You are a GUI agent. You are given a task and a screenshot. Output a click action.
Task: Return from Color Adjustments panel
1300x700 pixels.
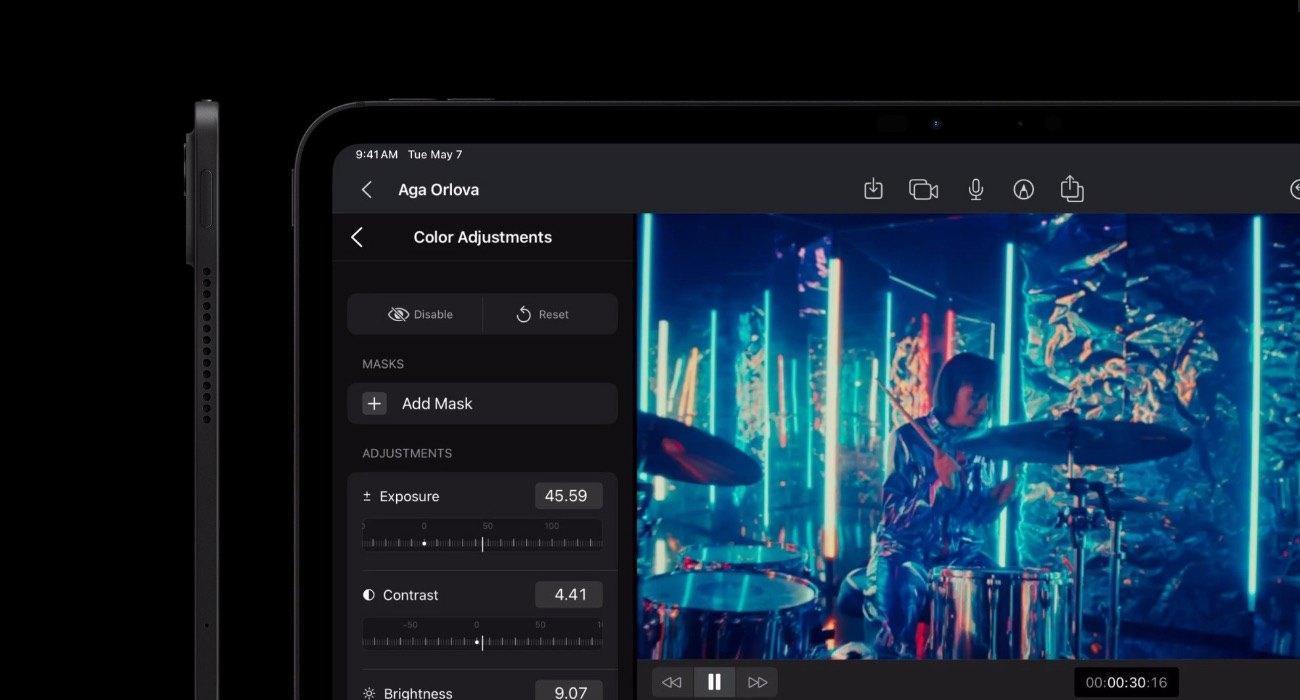pyautogui.click(x=357, y=237)
